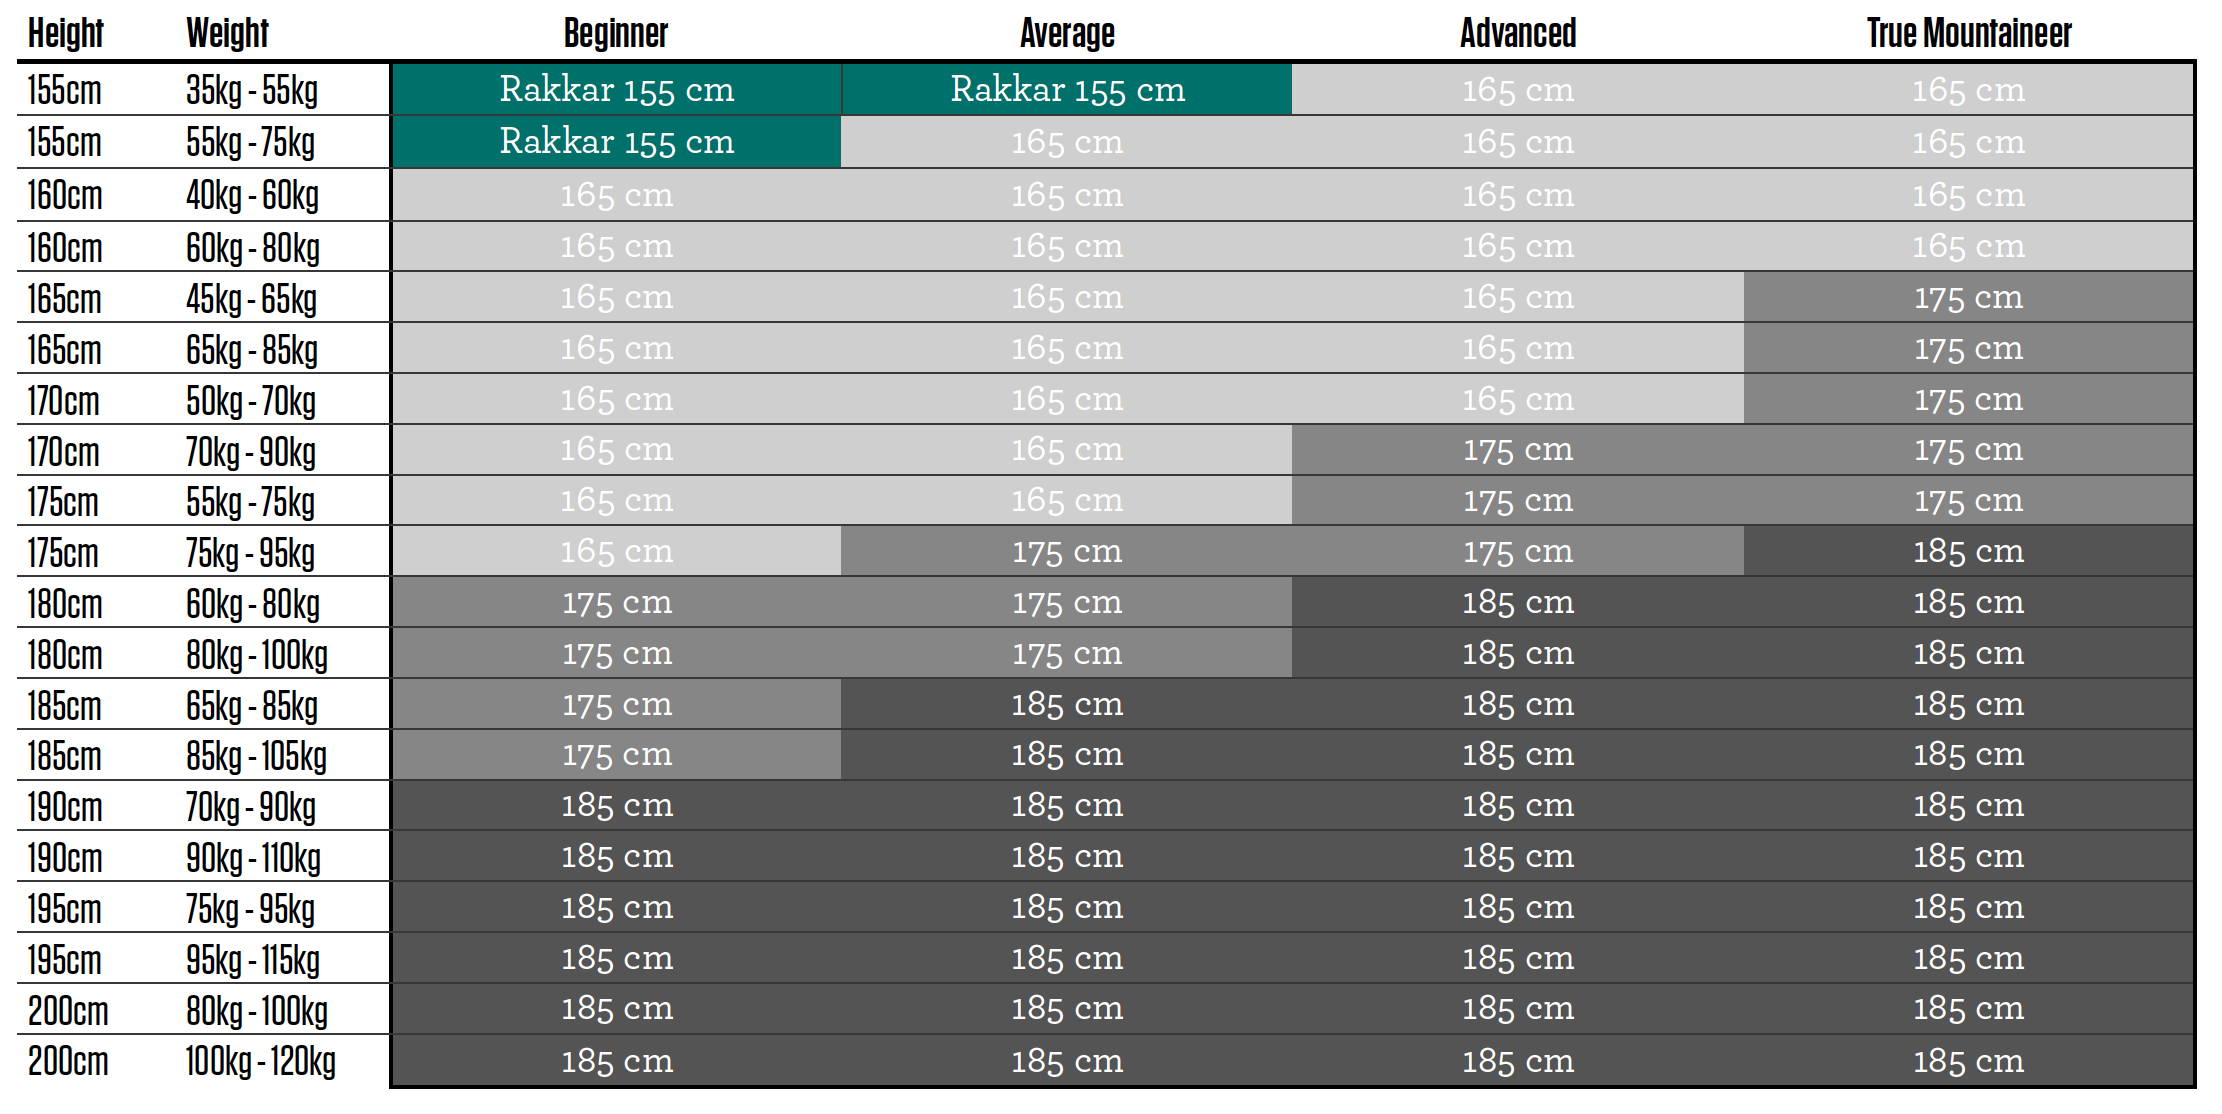The width and height of the screenshot is (2222, 1114).
Task: Click weight range 85kg - 105kg
Action: pos(256,756)
